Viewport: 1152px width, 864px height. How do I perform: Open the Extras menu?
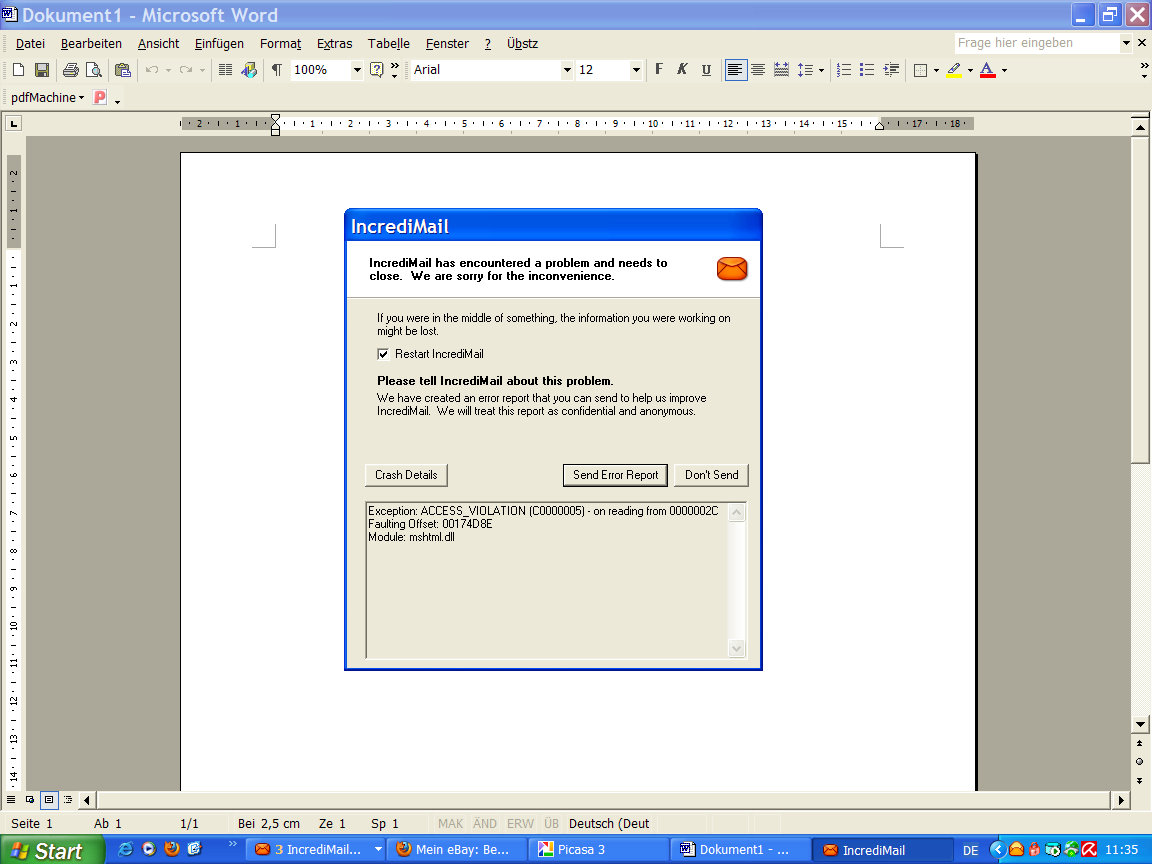click(x=334, y=44)
